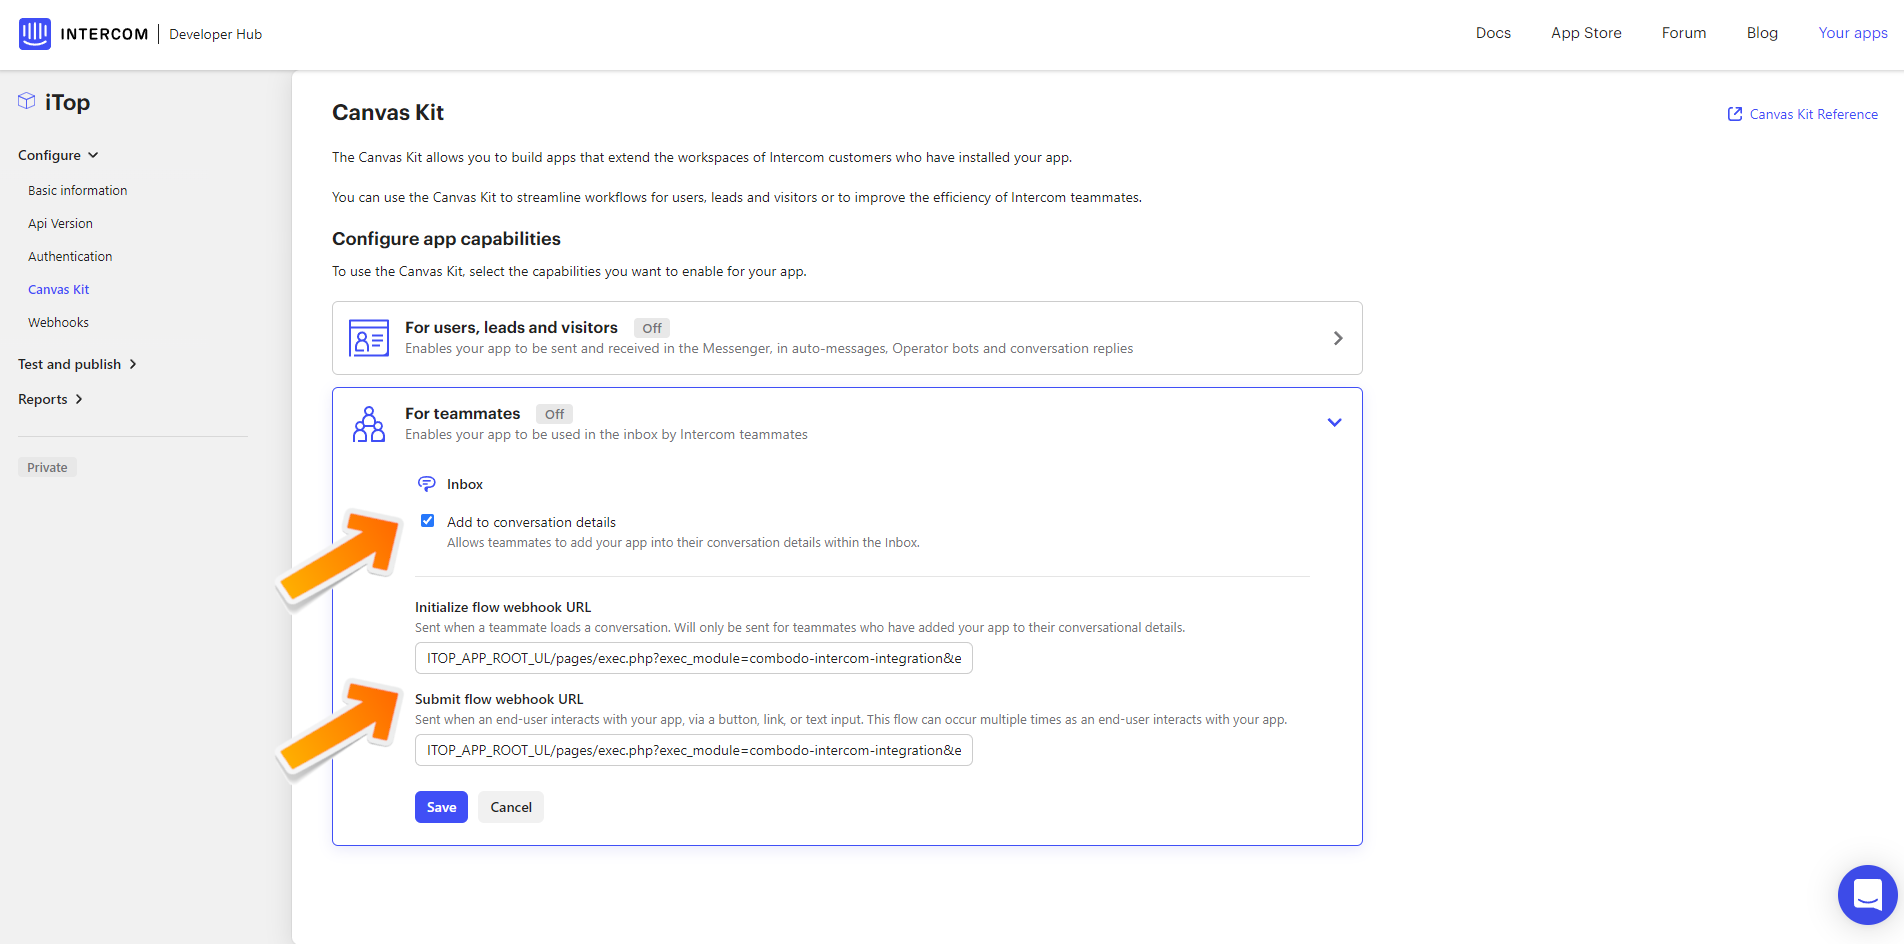
Task: Click the iTop app cube icon
Action: pyautogui.click(x=27, y=101)
